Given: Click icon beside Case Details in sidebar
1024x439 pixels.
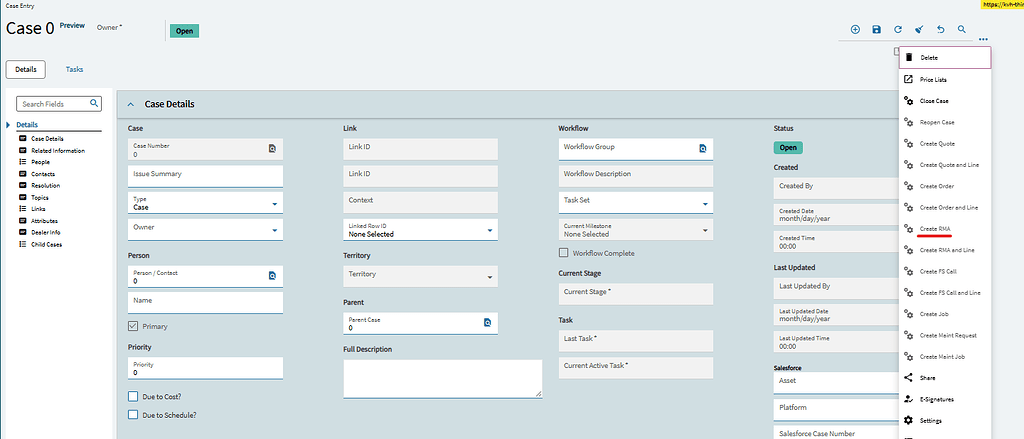Looking at the screenshot, I should pos(23,138).
